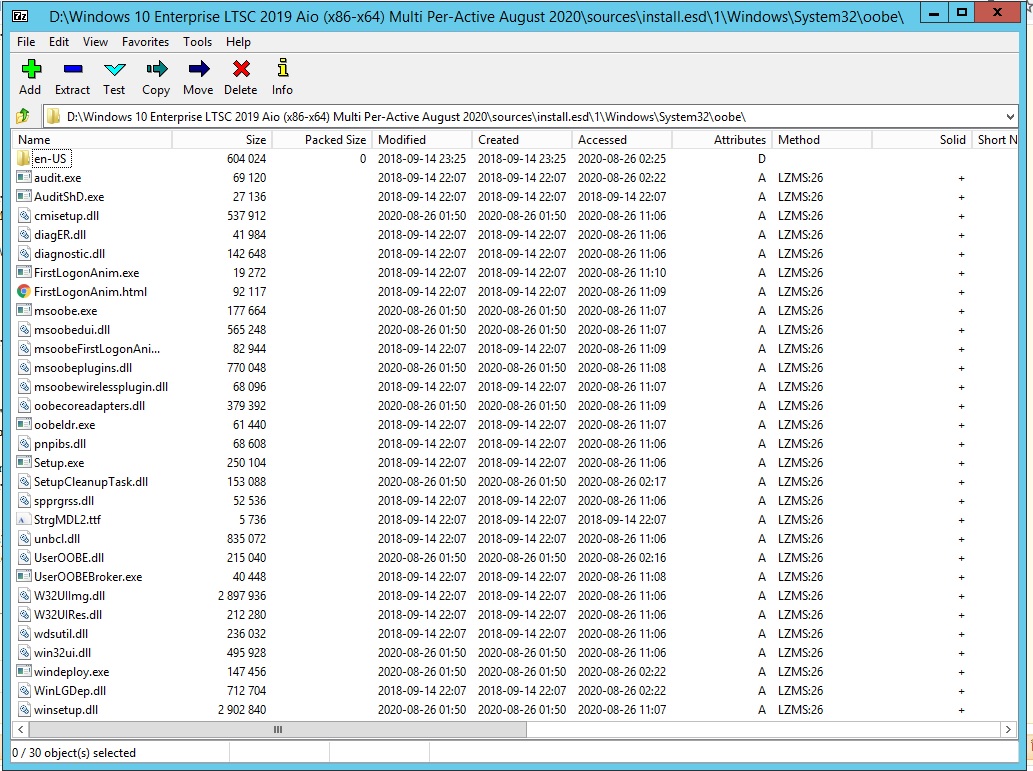Sort by the Packed Size column header
Image resolution: width=1033 pixels, height=771 pixels.
(x=322, y=140)
